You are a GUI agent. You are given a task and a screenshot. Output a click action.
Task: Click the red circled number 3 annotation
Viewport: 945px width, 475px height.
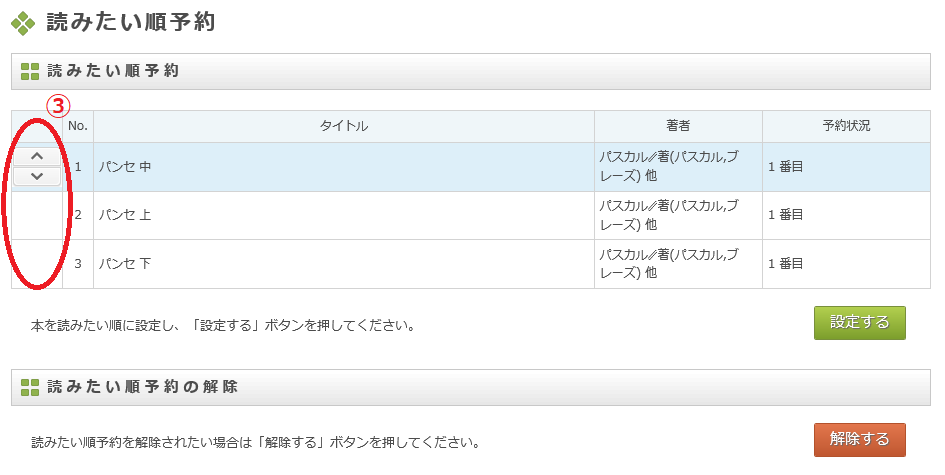pos(60,105)
